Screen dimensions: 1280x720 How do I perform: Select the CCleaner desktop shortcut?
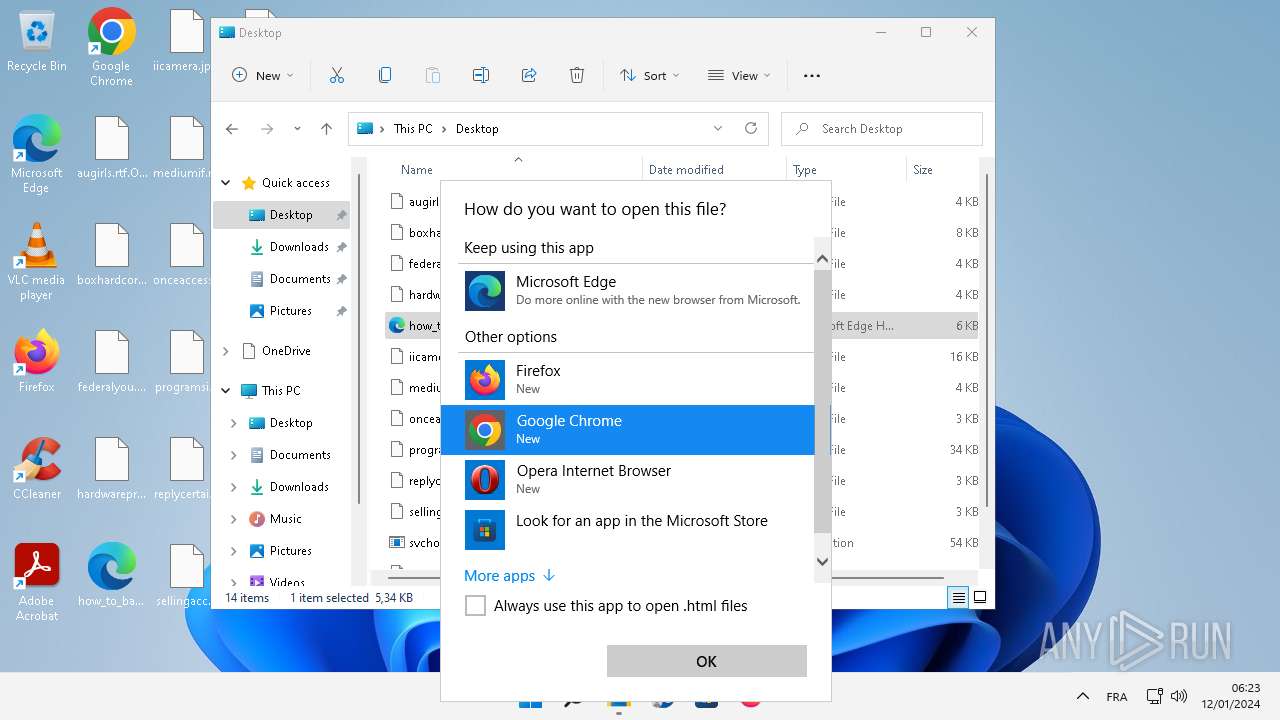coord(37,469)
